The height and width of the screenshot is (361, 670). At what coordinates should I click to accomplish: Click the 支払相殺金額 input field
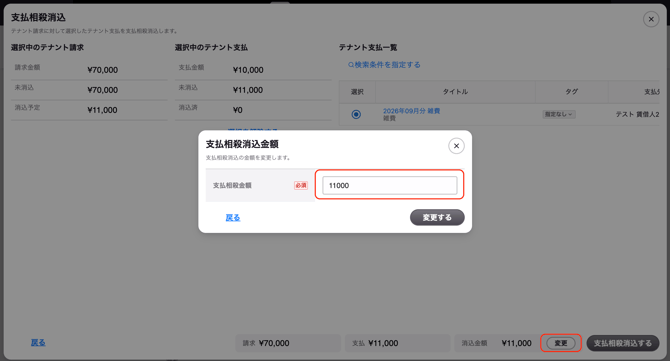[x=389, y=185]
